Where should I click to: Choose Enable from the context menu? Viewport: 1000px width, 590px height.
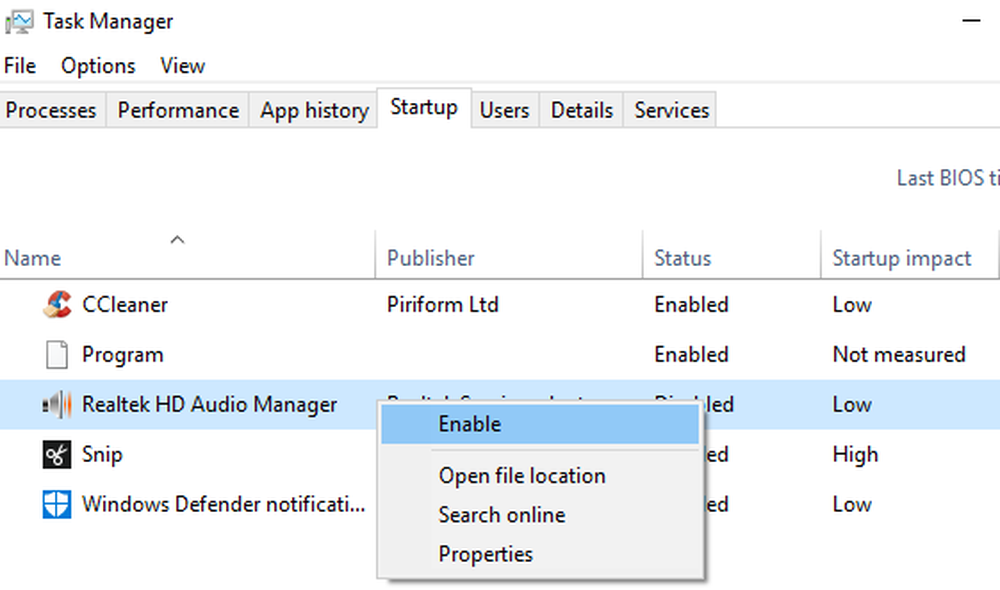[x=470, y=424]
